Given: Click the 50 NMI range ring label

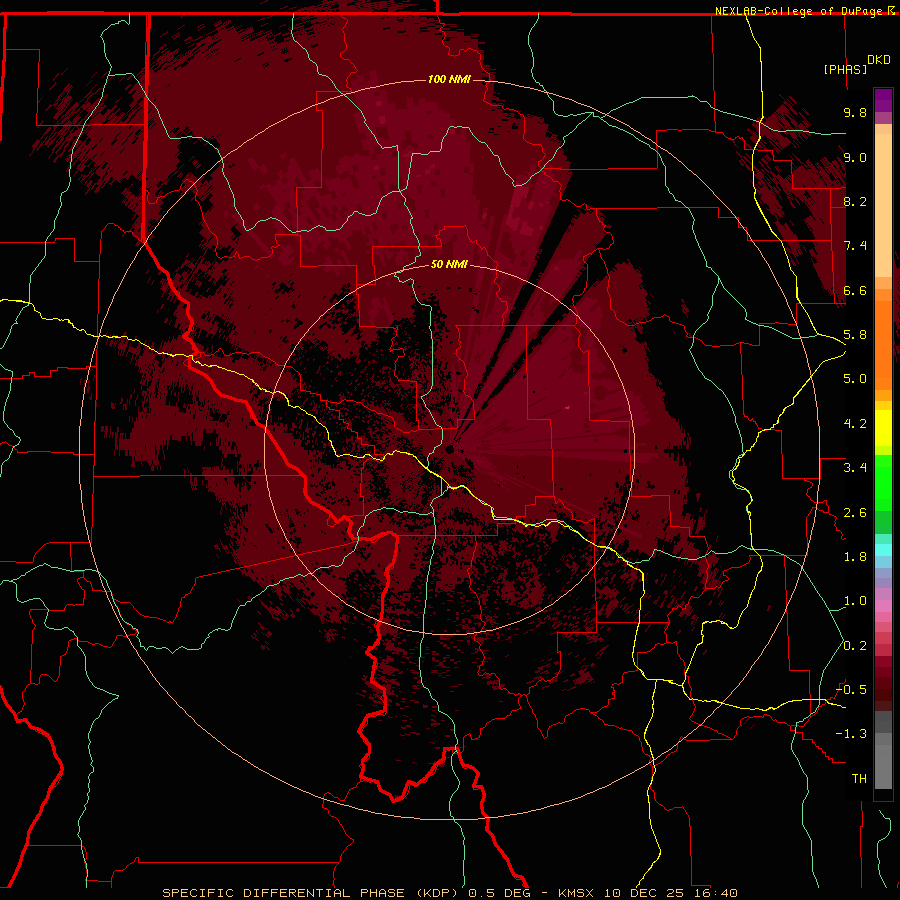Looking at the screenshot, I should pyautogui.click(x=449, y=264).
